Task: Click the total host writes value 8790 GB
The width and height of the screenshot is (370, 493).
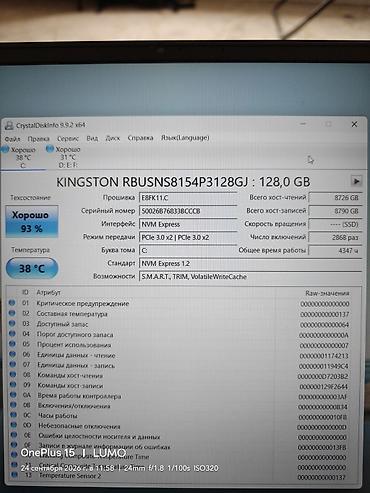Action: (x=335, y=211)
